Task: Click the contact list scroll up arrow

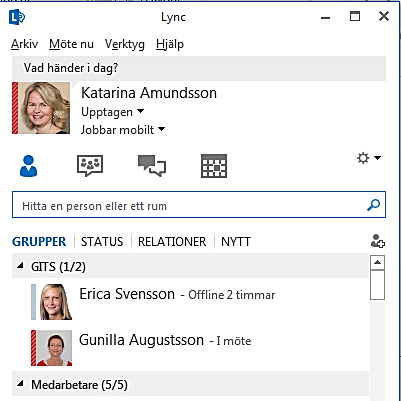Action: [x=377, y=263]
